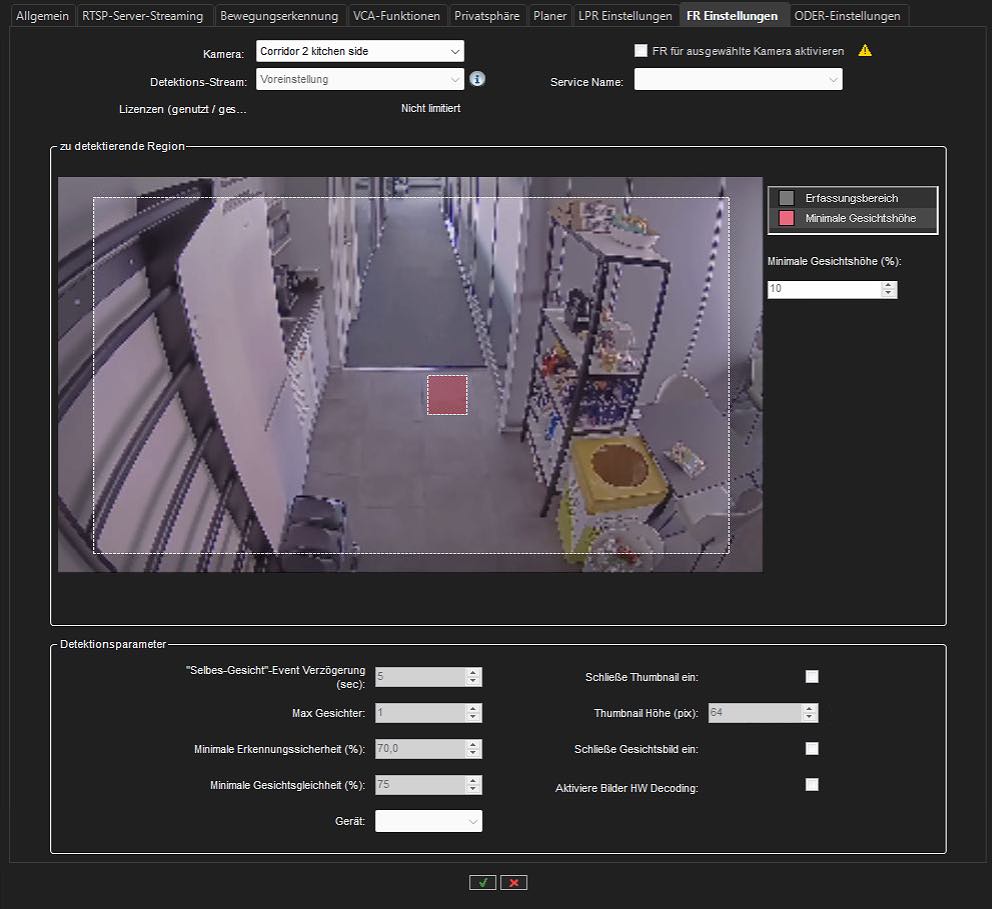
Task: Toggle the Schließe Thumbnail ein checkbox
Action: [x=812, y=677]
